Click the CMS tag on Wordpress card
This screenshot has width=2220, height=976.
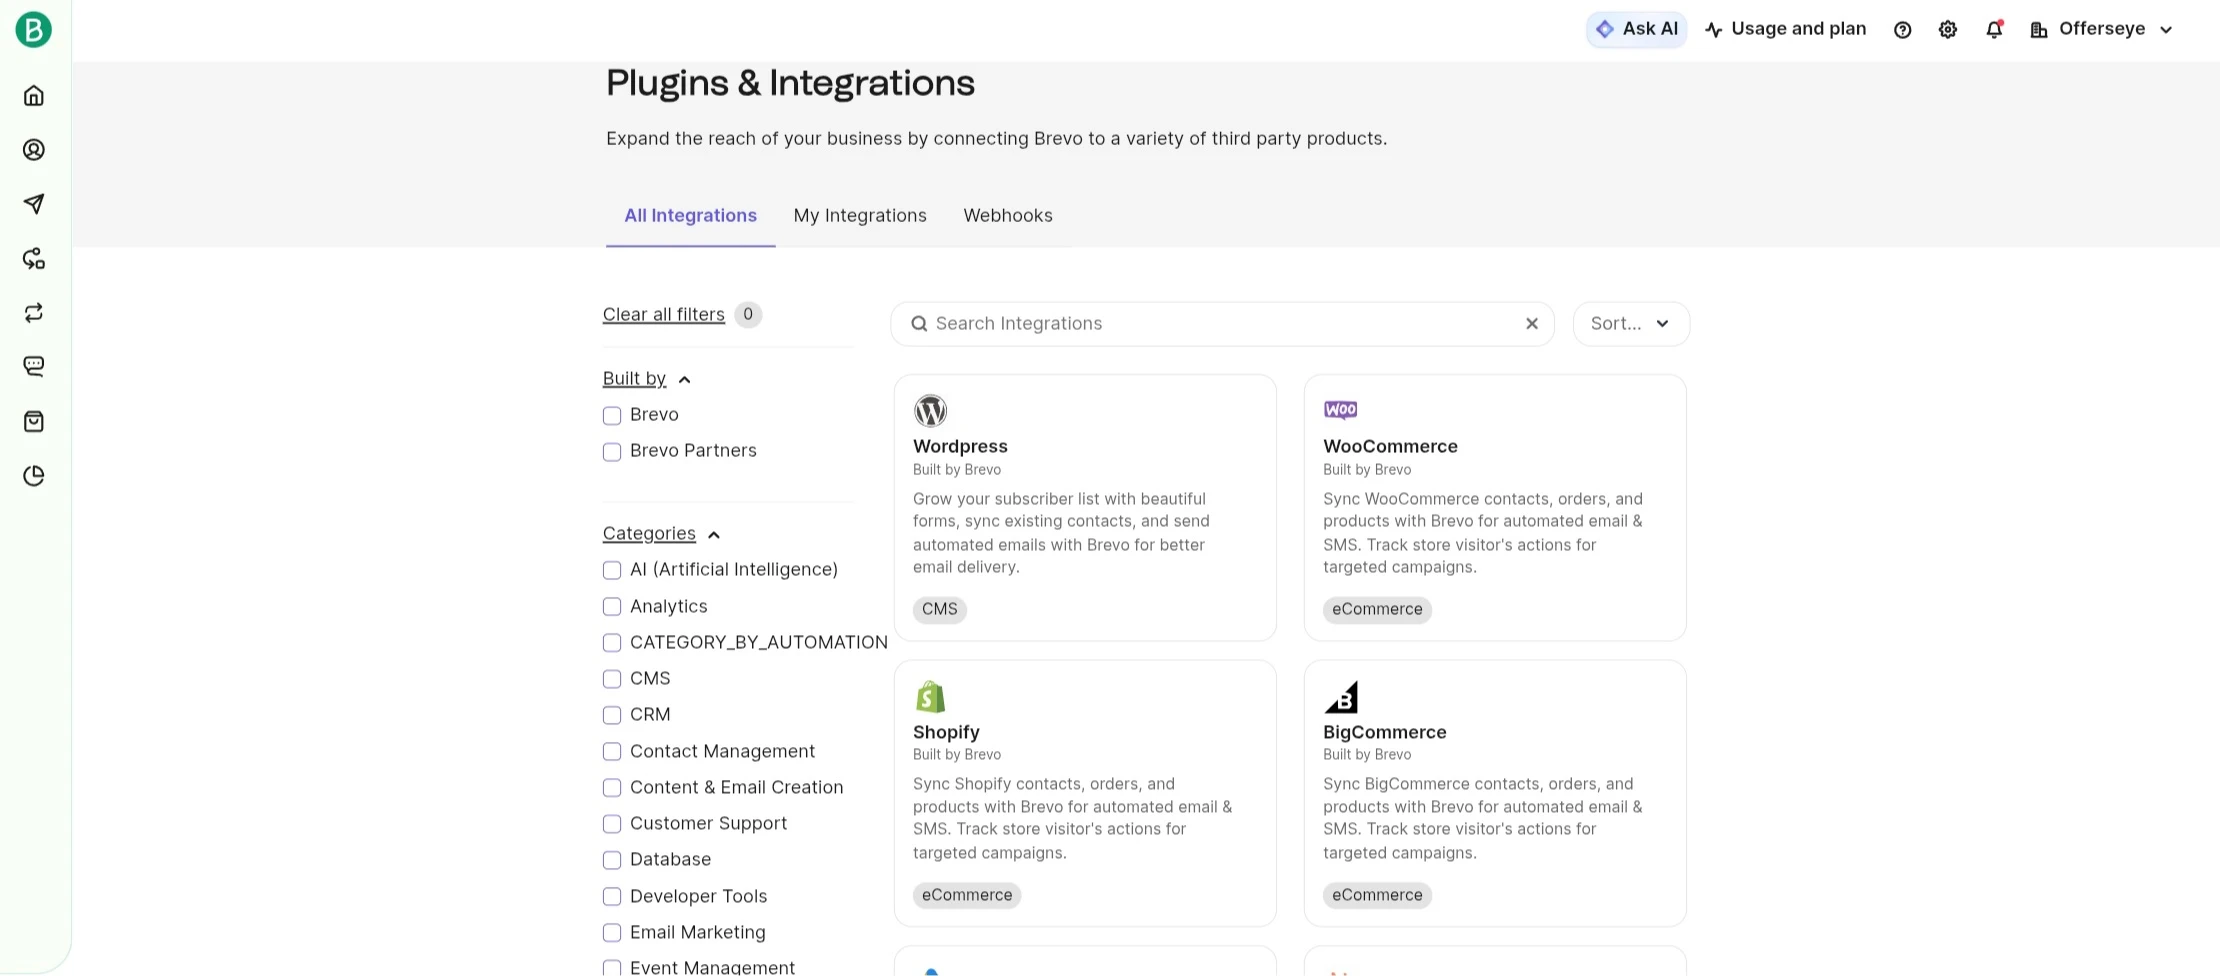939,610
